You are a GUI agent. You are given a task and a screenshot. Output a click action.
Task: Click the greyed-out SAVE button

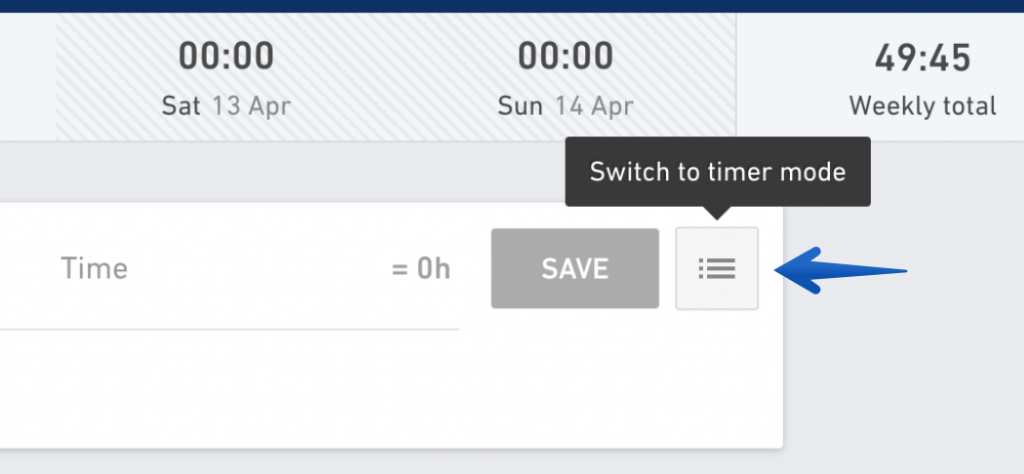575,268
